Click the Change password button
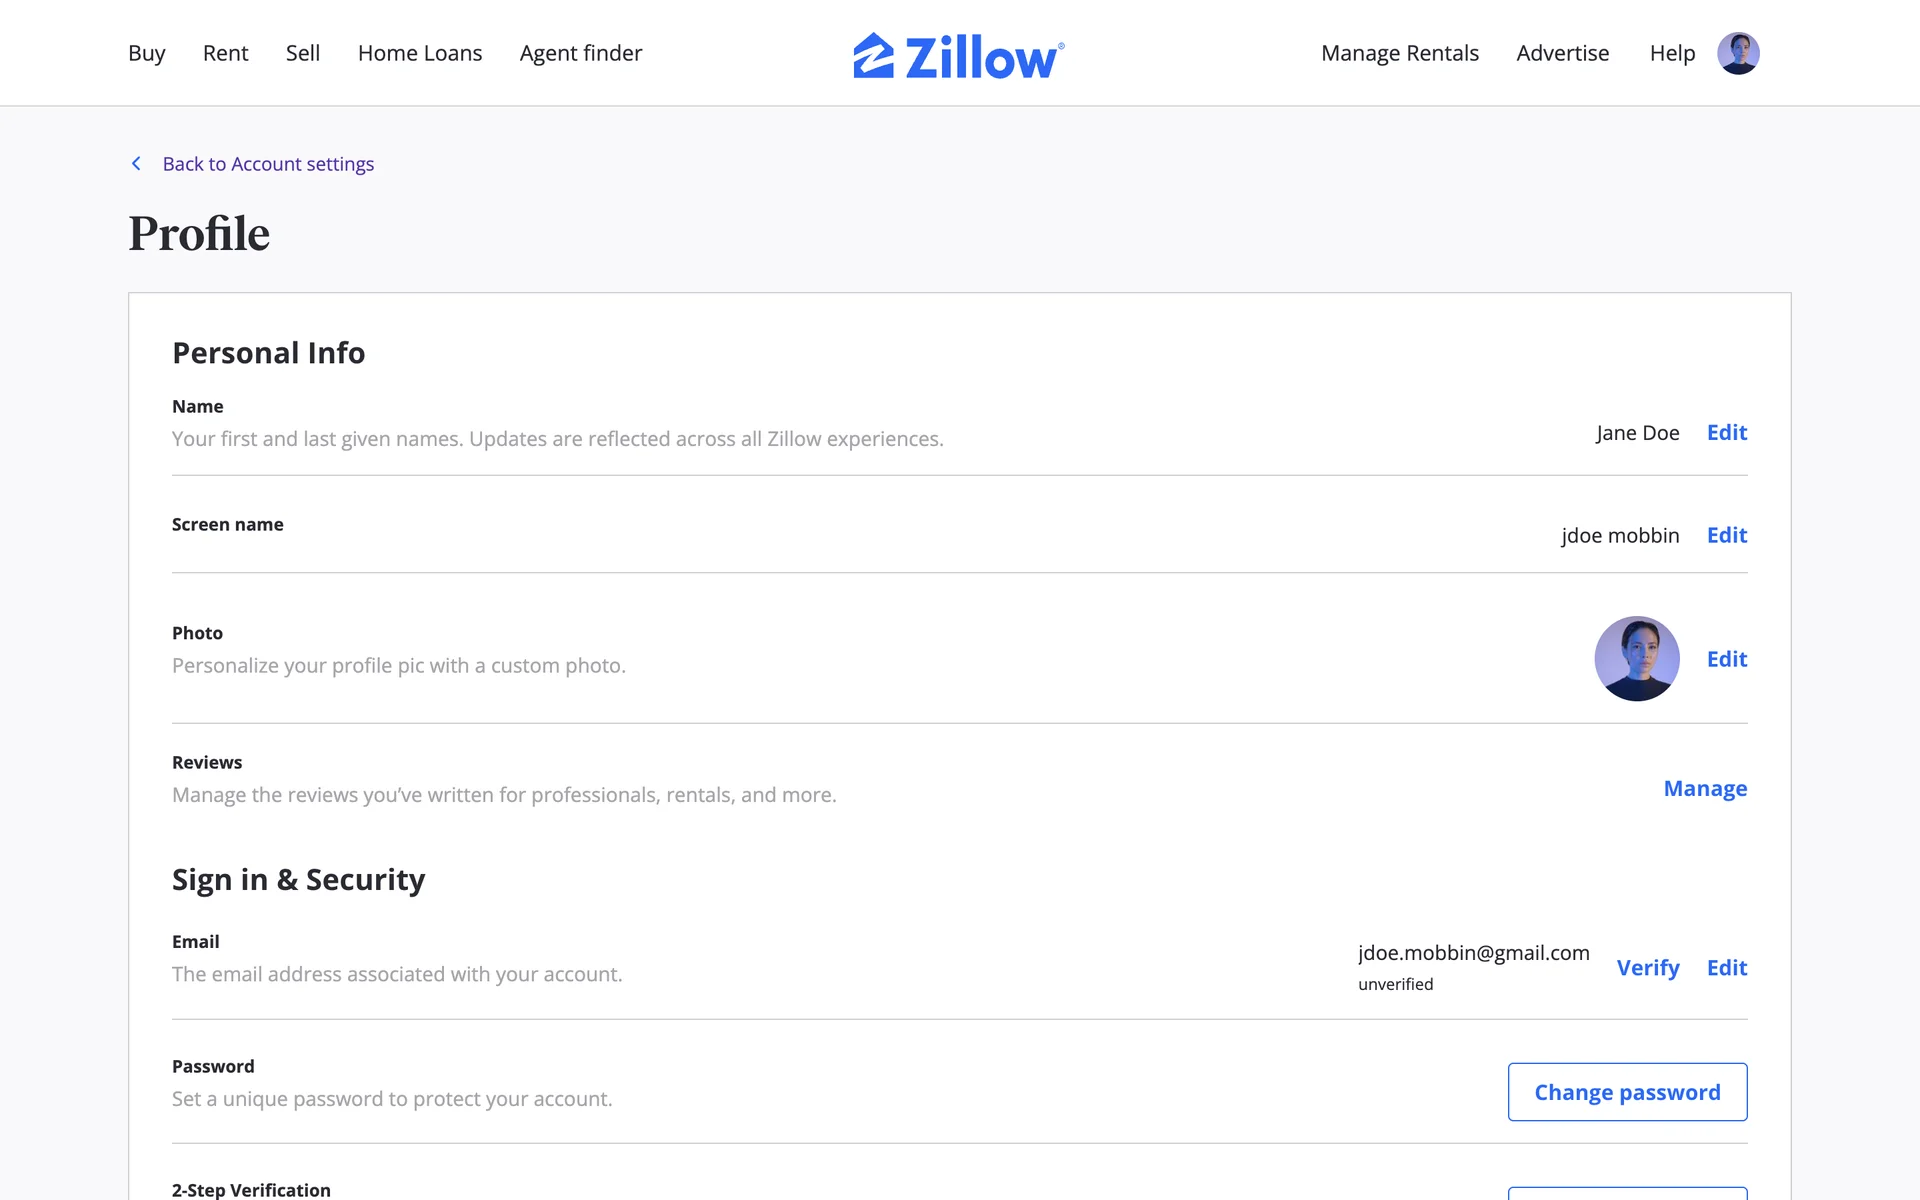 tap(1627, 1092)
